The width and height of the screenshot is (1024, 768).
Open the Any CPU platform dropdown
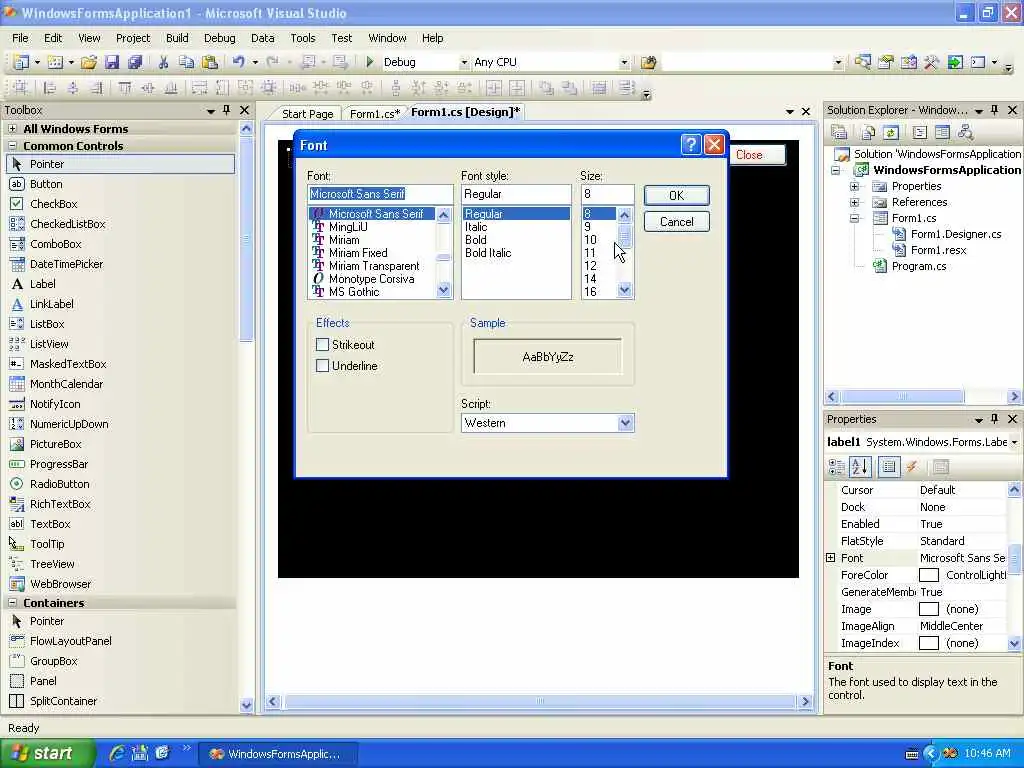(624, 63)
